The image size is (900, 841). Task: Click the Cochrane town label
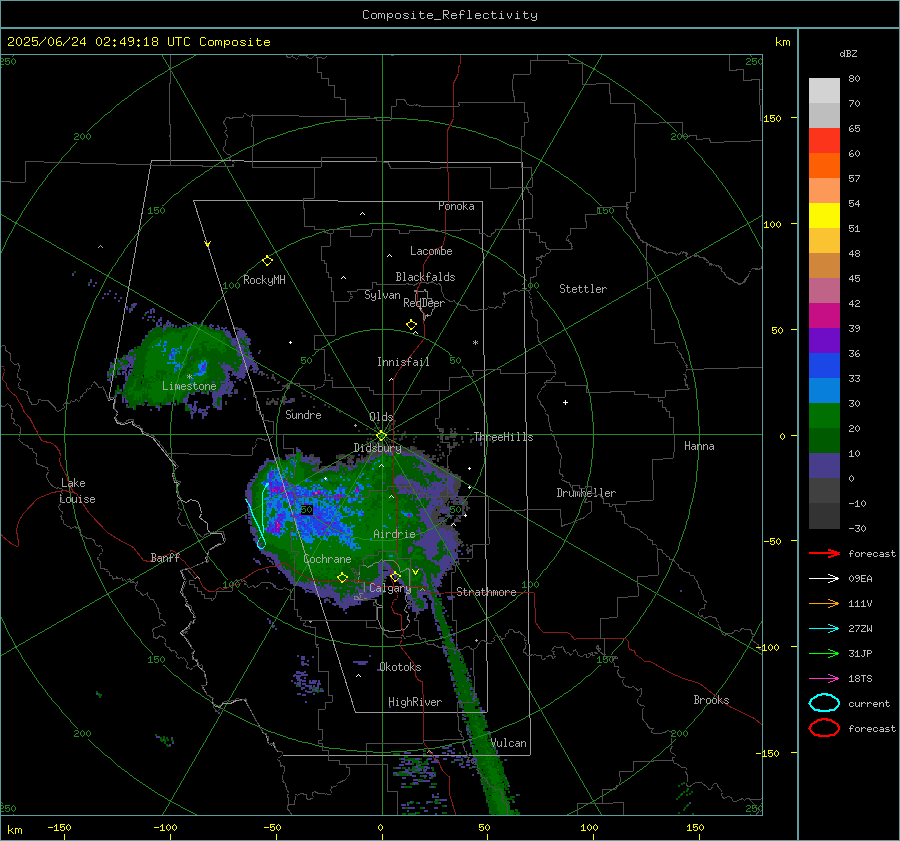click(x=327, y=559)
